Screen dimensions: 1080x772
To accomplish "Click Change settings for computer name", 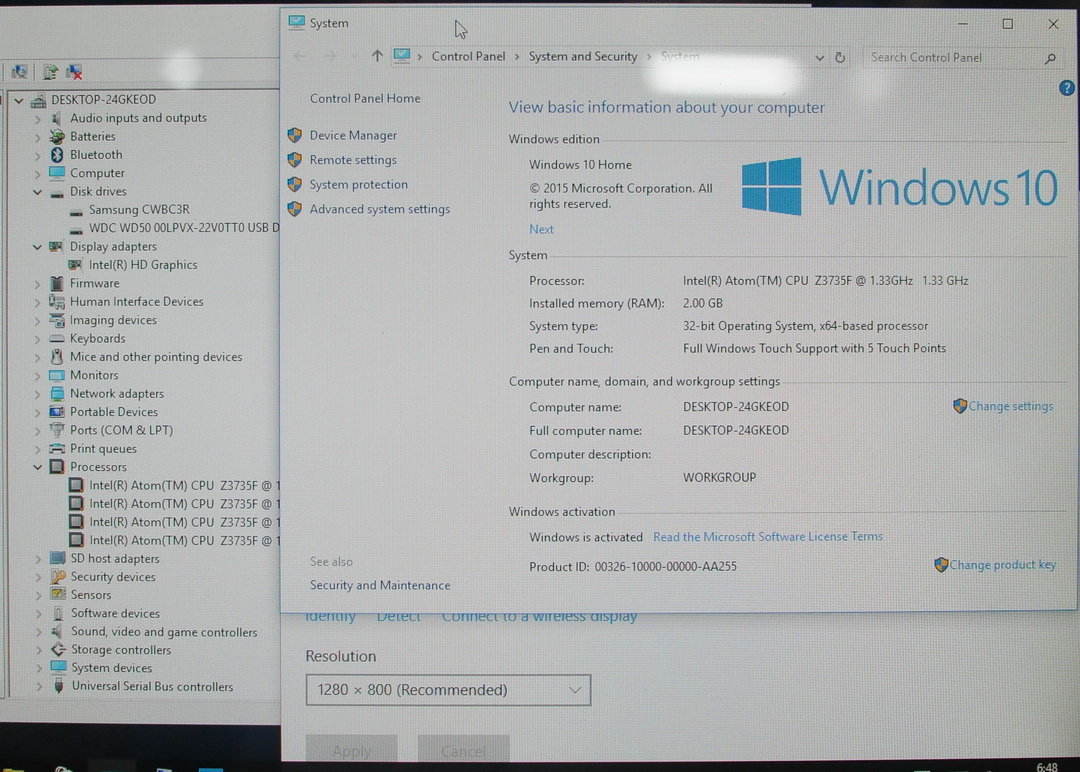I will pyautogui.click(x=1010, y=406).
